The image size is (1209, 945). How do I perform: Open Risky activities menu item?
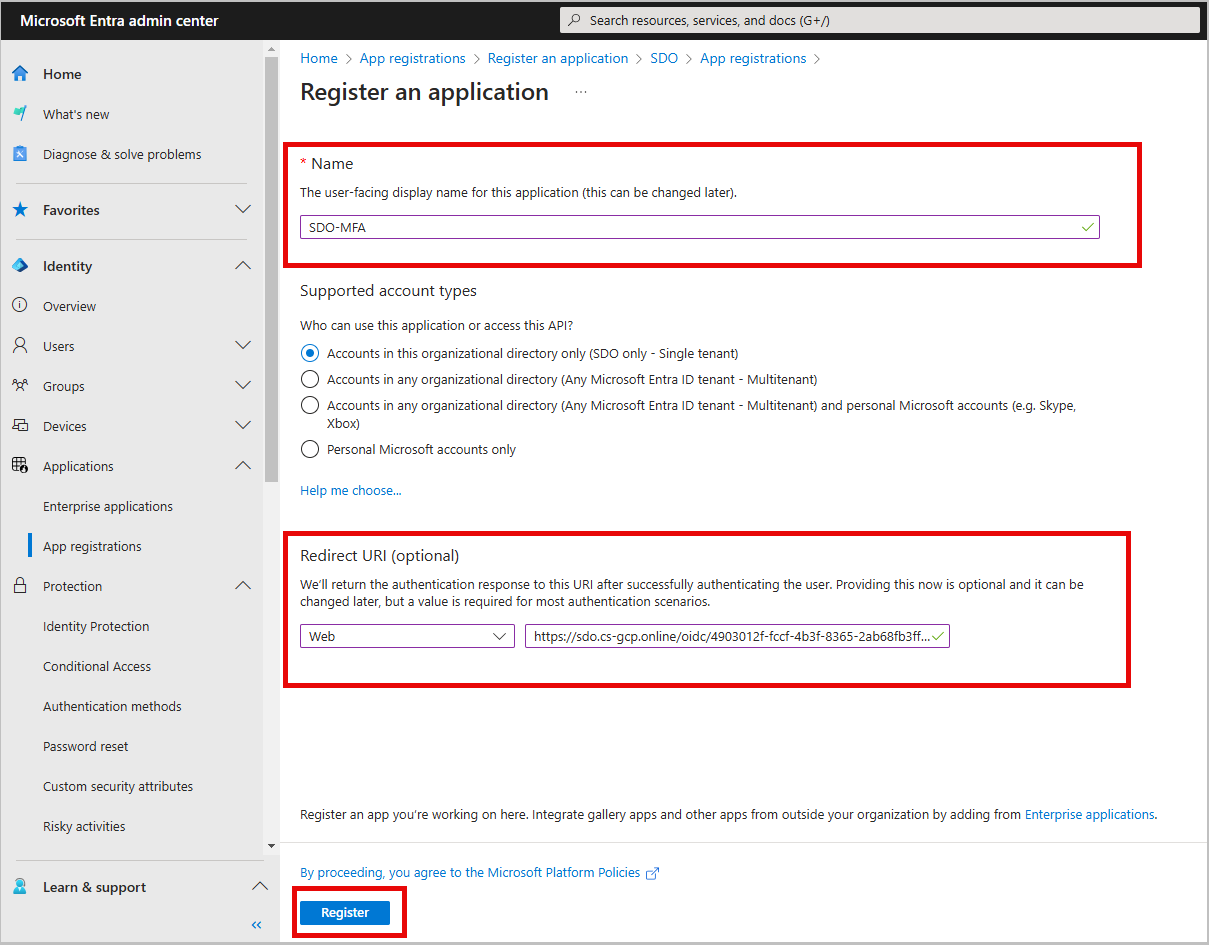pos(84,826)
